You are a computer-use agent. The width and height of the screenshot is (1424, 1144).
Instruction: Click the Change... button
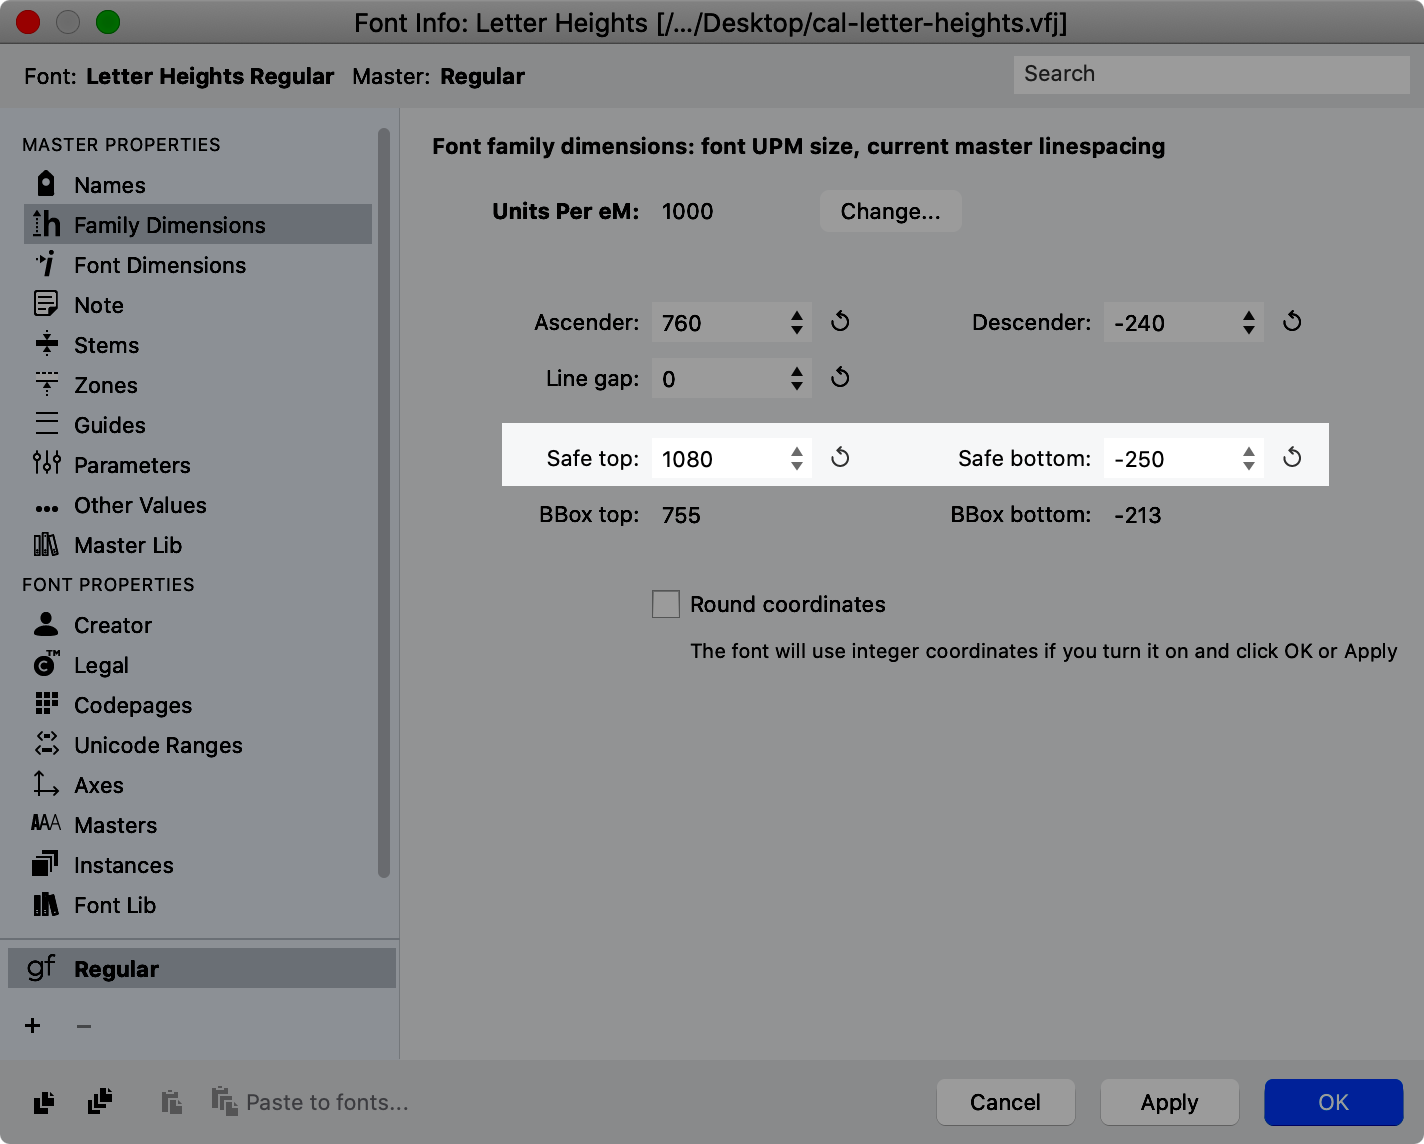pos(890,211)
